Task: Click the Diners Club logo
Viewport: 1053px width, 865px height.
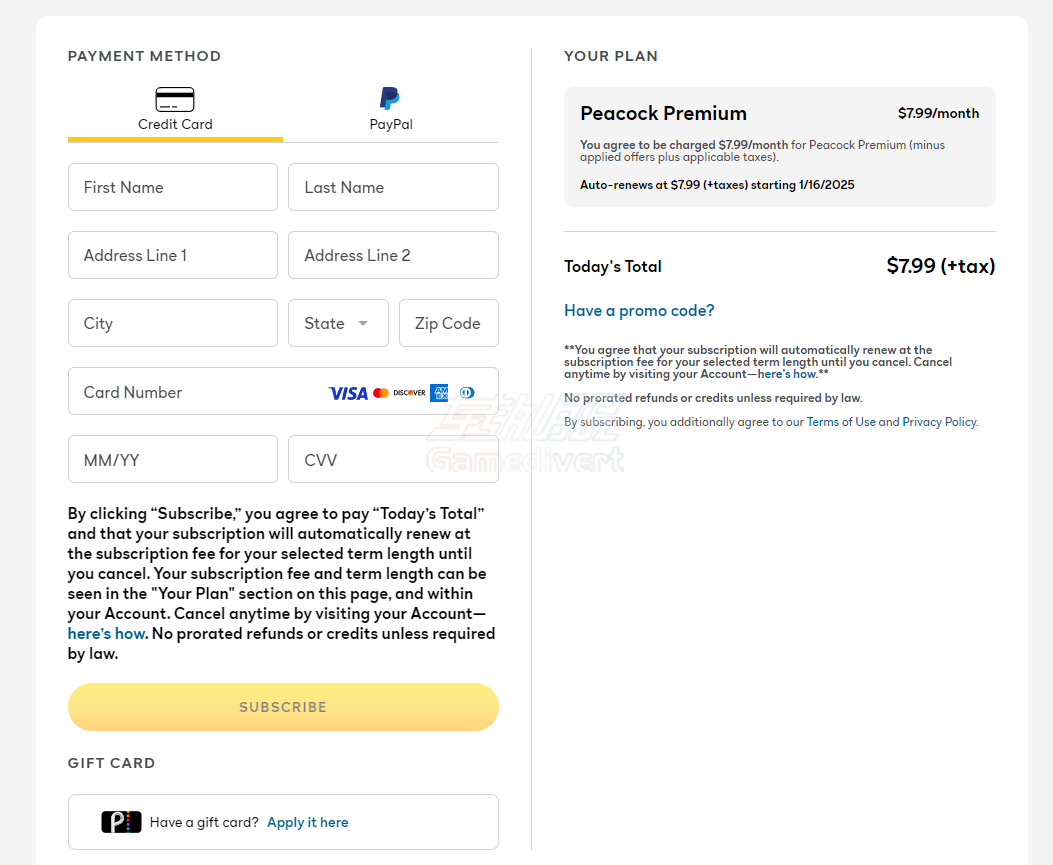Action: pos(467,393)
